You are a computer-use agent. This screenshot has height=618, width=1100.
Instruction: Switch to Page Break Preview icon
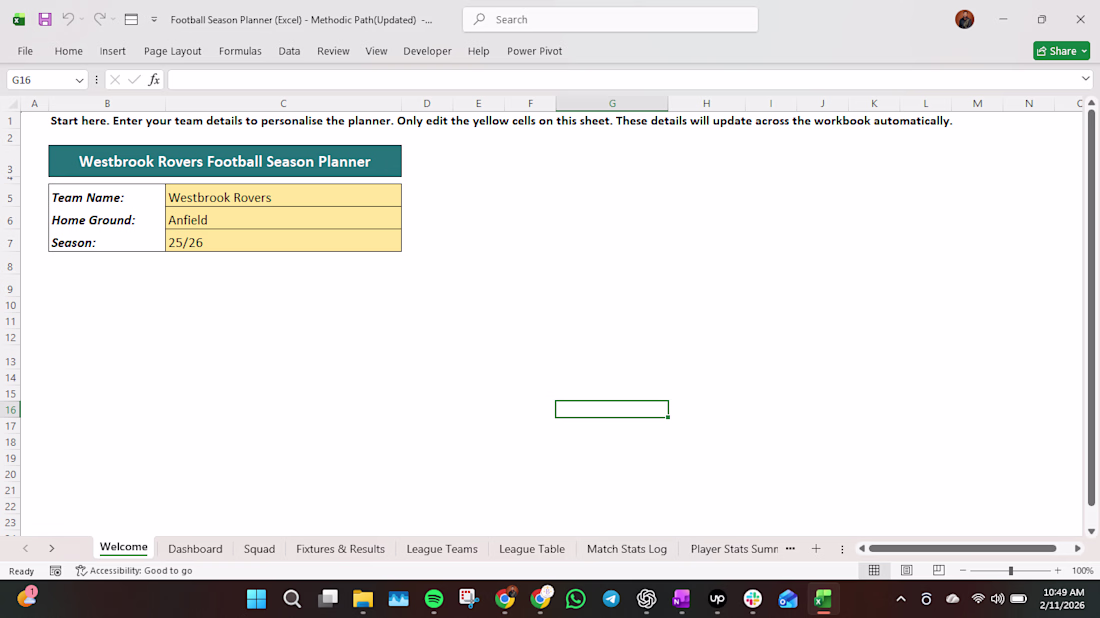click(x=939, y=570)
